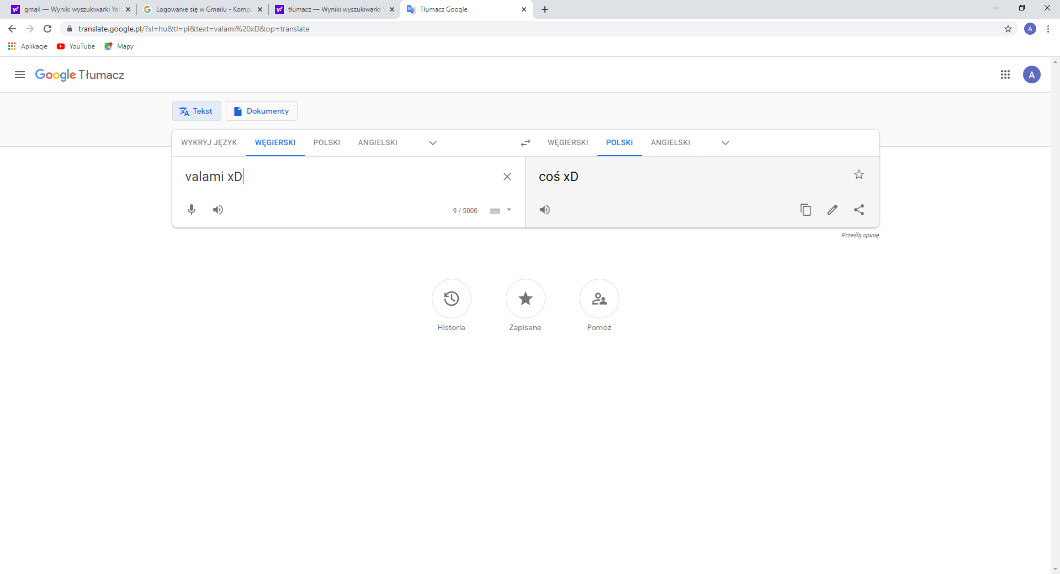Expand the target language list

click(x=725, y=143)
